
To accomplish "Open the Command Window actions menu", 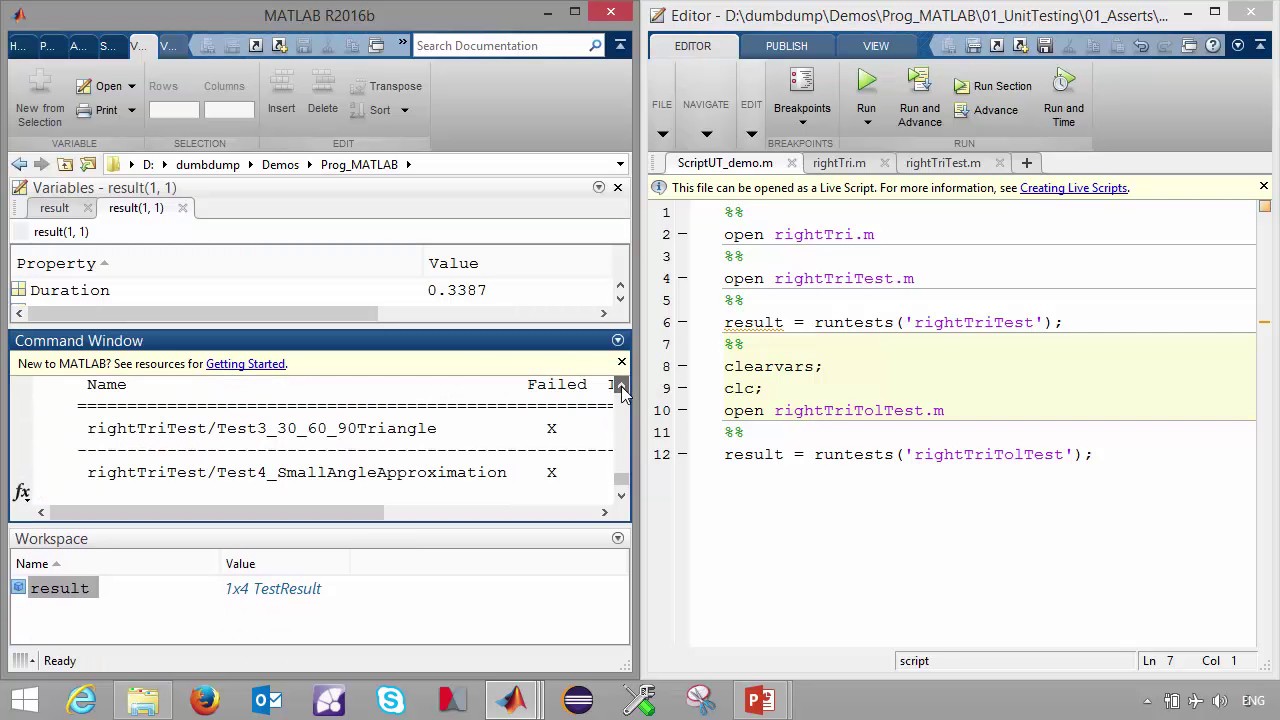I will pos(618,341).
